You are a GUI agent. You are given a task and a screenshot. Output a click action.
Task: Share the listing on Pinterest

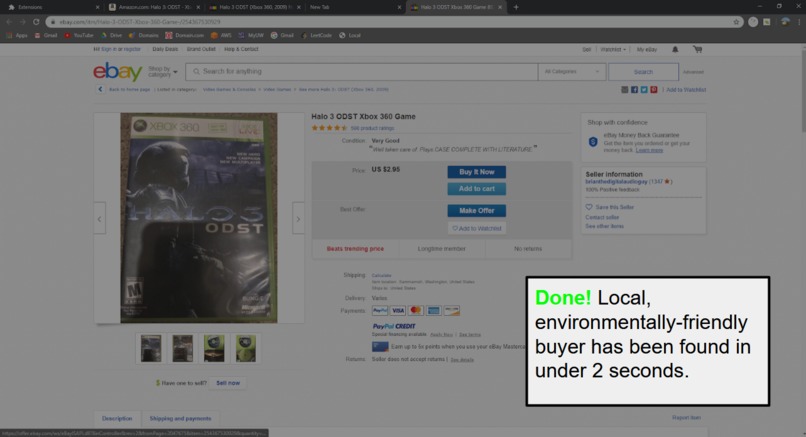[x=654, y=89]
